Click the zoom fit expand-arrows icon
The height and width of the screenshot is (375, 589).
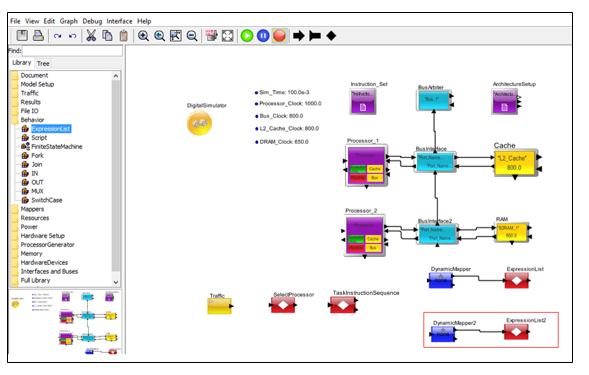228,36
